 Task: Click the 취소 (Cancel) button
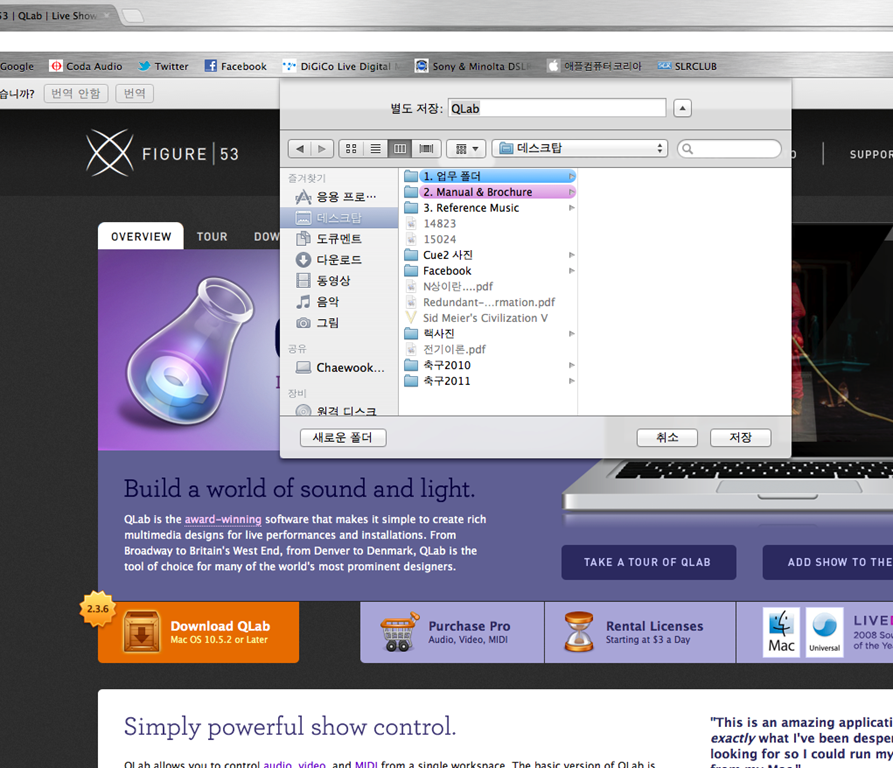pos(667,438)
